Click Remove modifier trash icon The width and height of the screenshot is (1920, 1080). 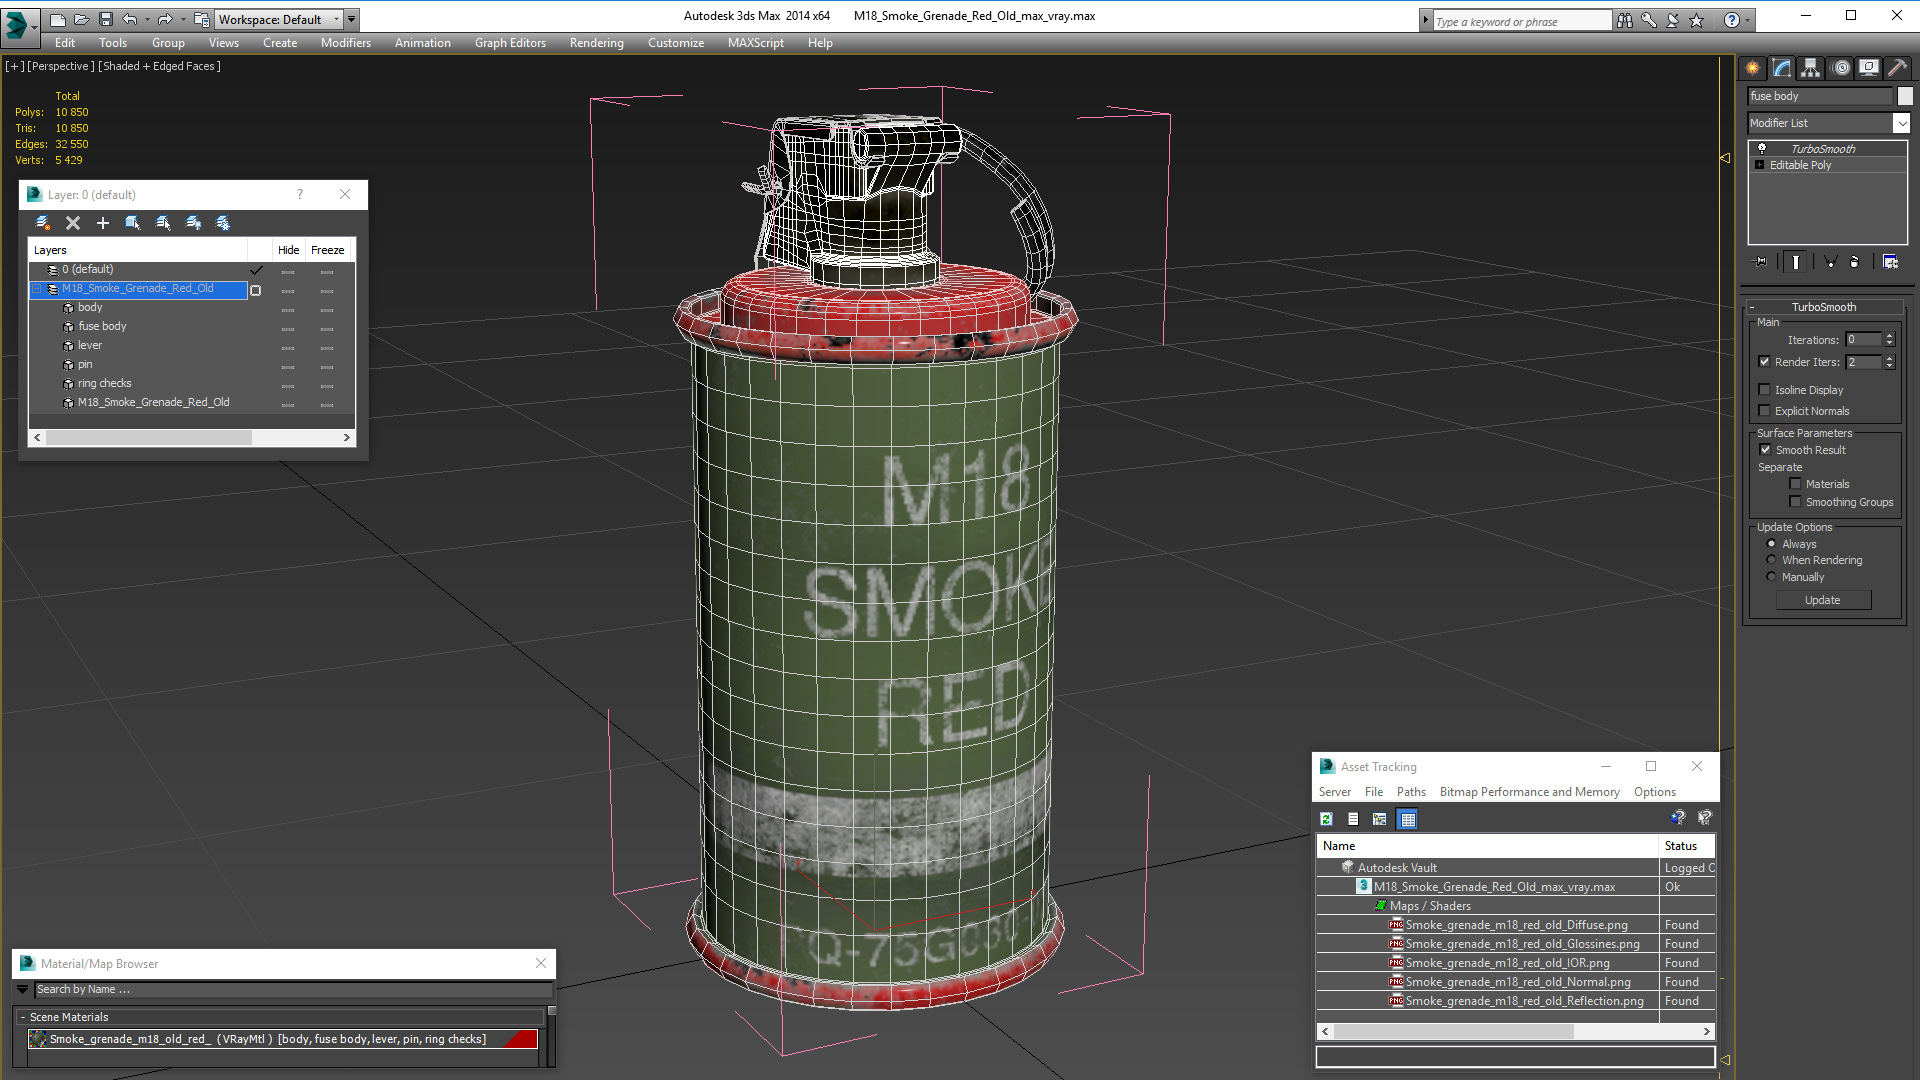[x=1855, y=262]
